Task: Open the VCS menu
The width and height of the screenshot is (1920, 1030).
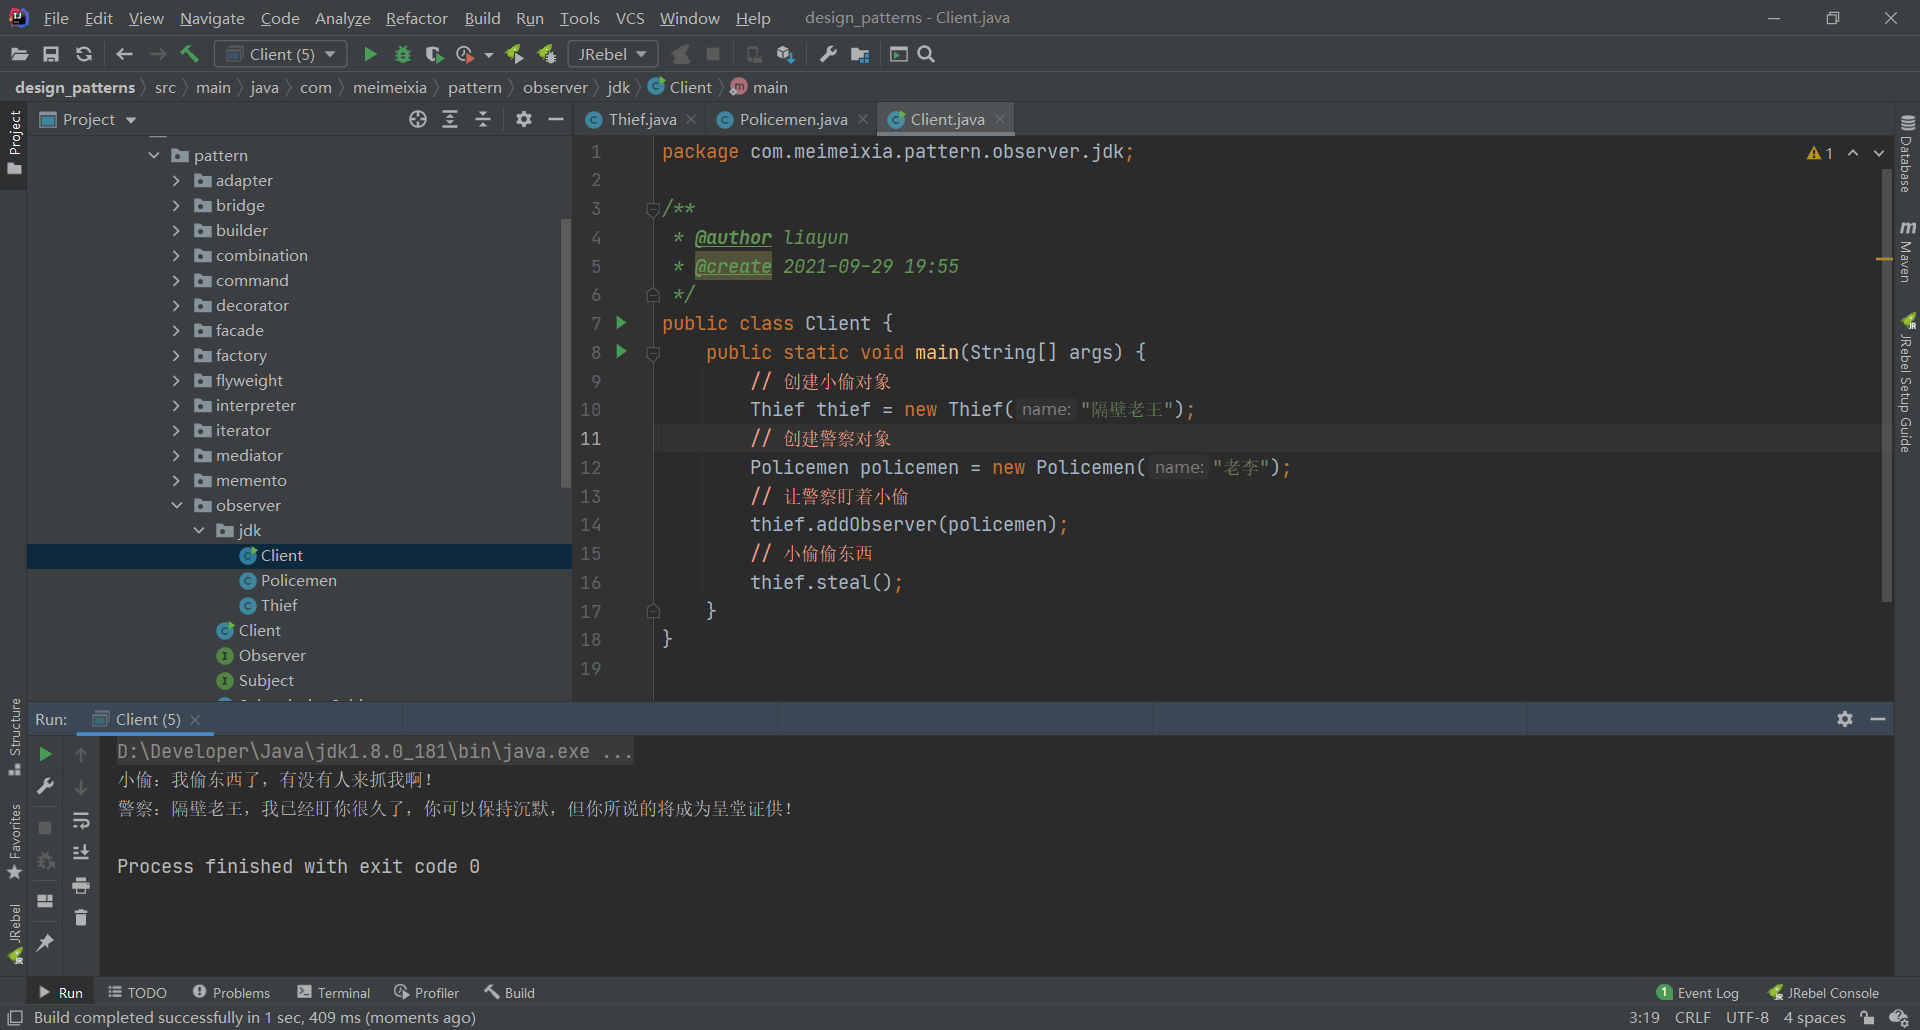Action: [x=630, y=18]
